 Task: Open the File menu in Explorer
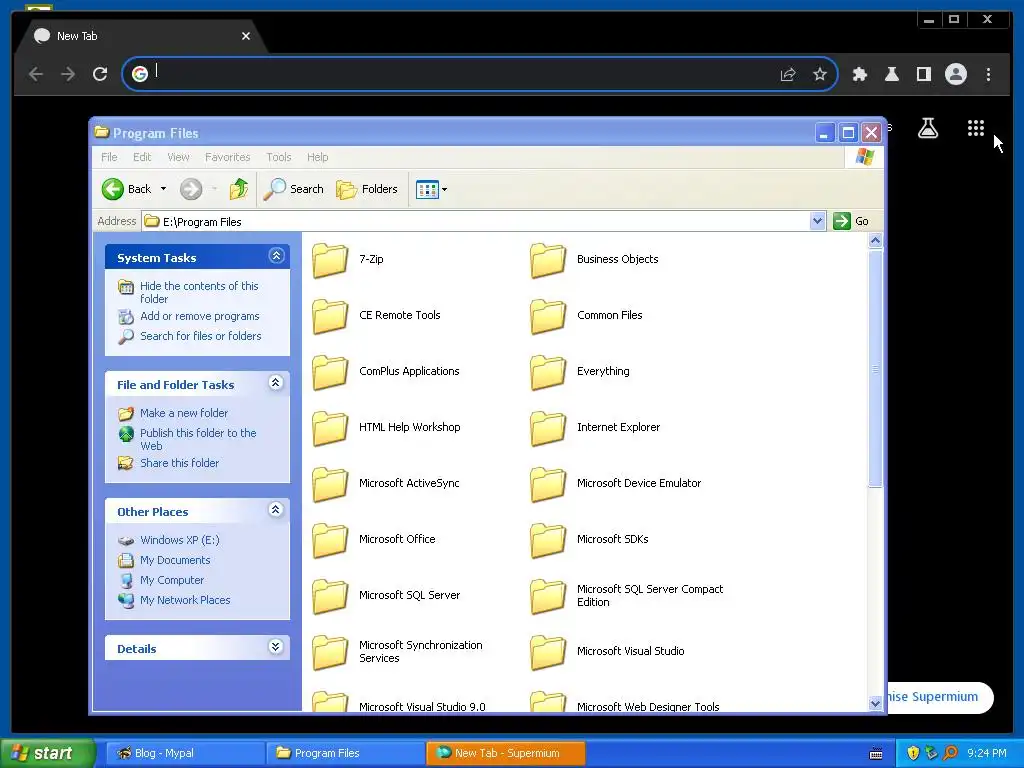(109, 157)
